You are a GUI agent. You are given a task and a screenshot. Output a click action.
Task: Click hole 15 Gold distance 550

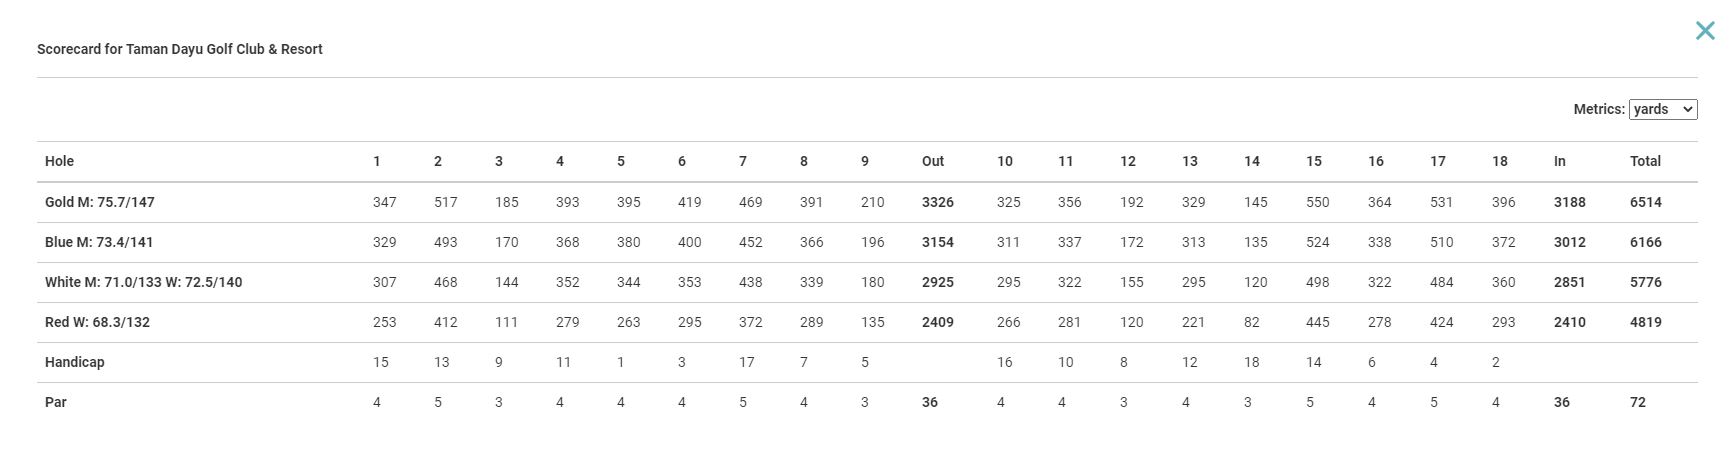pyautogui.click(x=1318, y=202)
